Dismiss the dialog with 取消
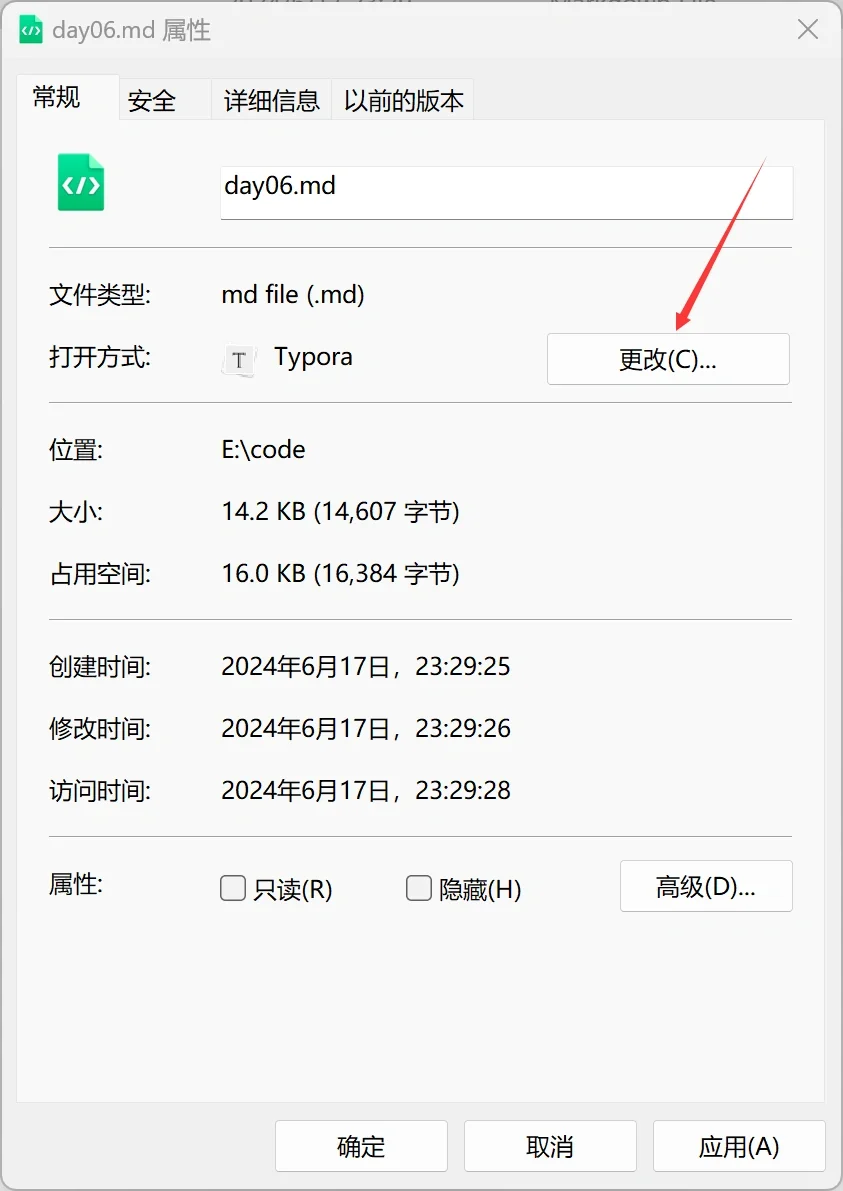 point(550,1146)
